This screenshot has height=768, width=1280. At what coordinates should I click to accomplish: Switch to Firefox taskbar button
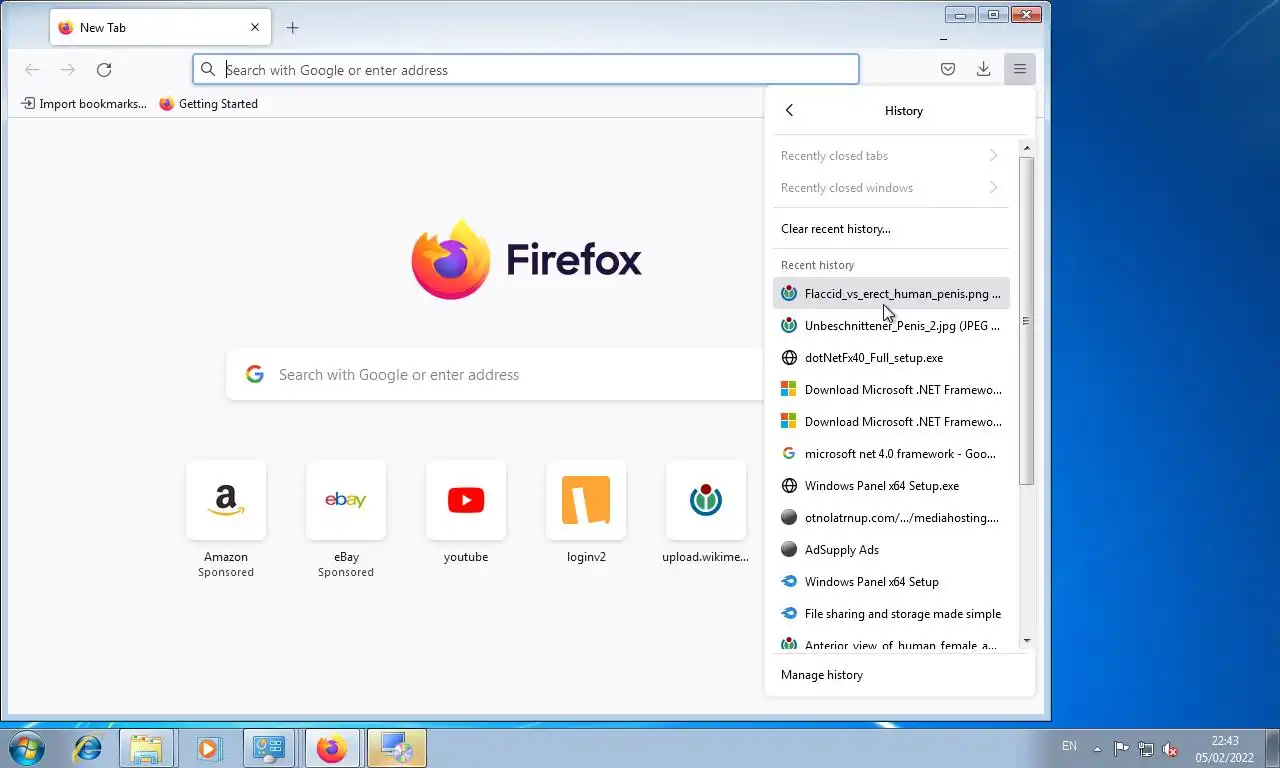tap(332, 748)
